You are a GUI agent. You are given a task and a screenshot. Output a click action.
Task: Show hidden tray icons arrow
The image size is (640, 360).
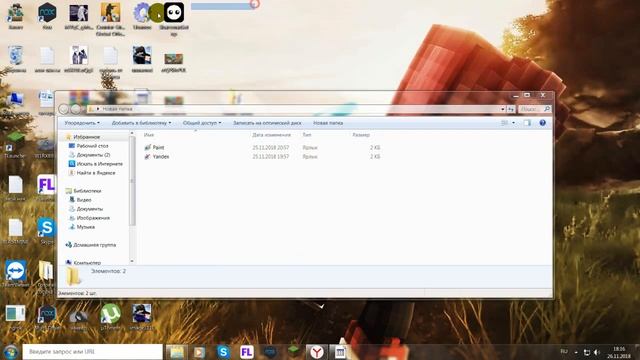[x=576, y=352]
